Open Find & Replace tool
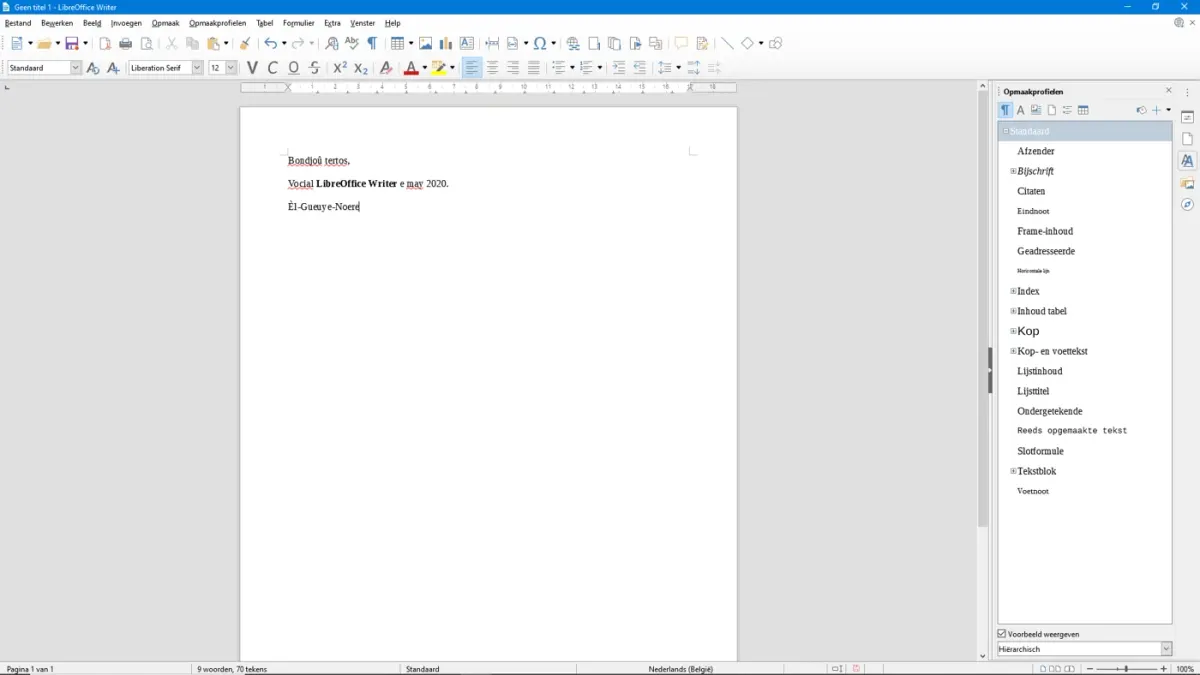 [332, 43]
